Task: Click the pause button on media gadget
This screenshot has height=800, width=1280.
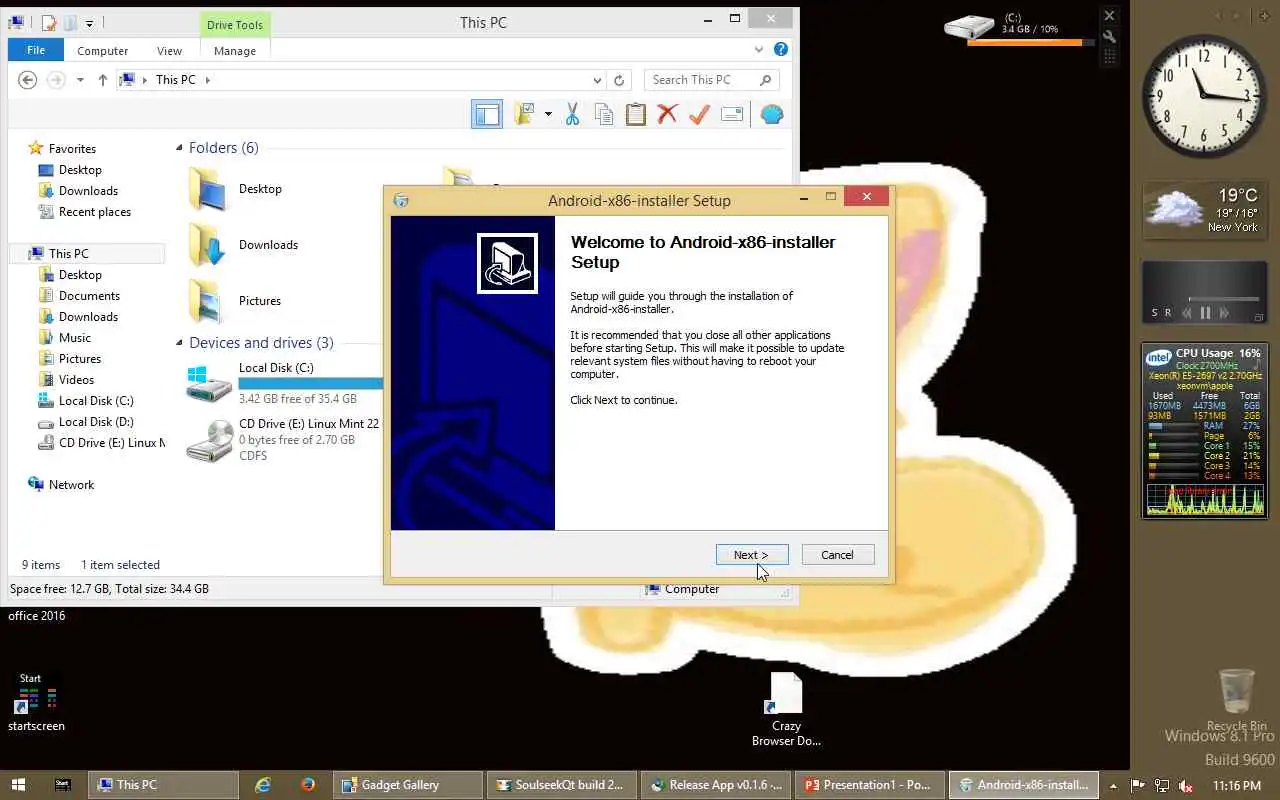Action: click(x=1205, y=313)
